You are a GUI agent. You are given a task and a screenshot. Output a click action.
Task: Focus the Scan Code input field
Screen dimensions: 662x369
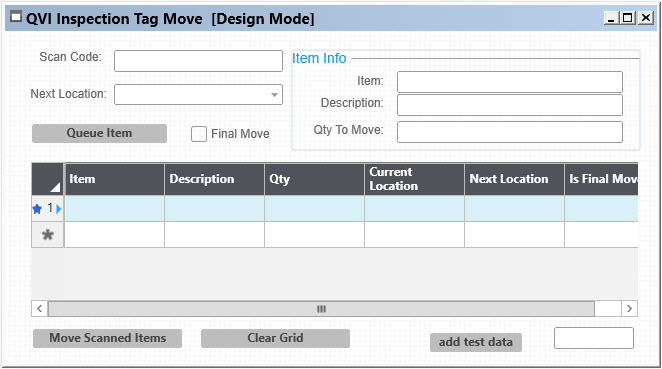(198, 61)
